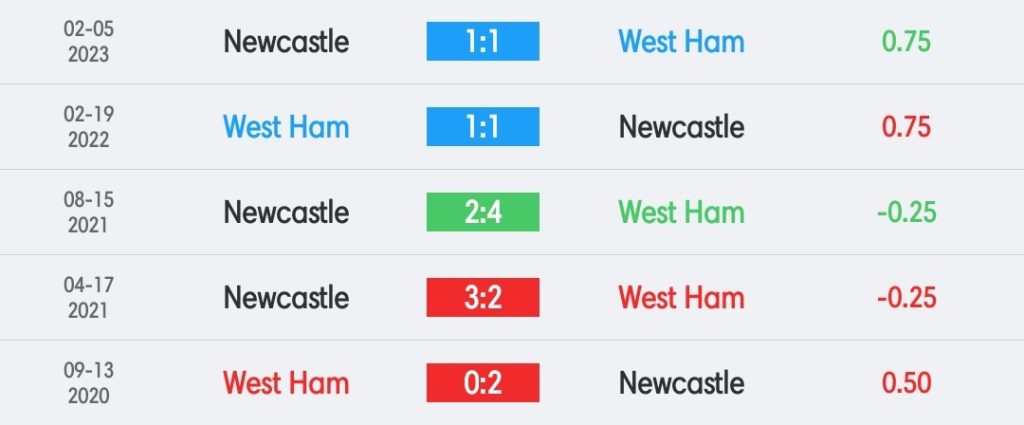This screenshot has width=1024, height=425.
Task: Select Newcastle in the 08-15 2021 row
Action: coord(286,213)
